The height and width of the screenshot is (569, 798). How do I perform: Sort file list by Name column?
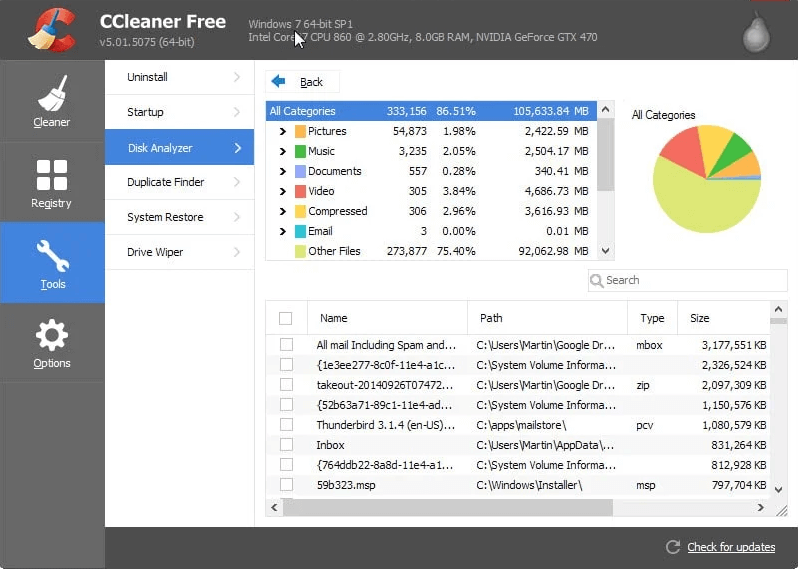(387, 318)
